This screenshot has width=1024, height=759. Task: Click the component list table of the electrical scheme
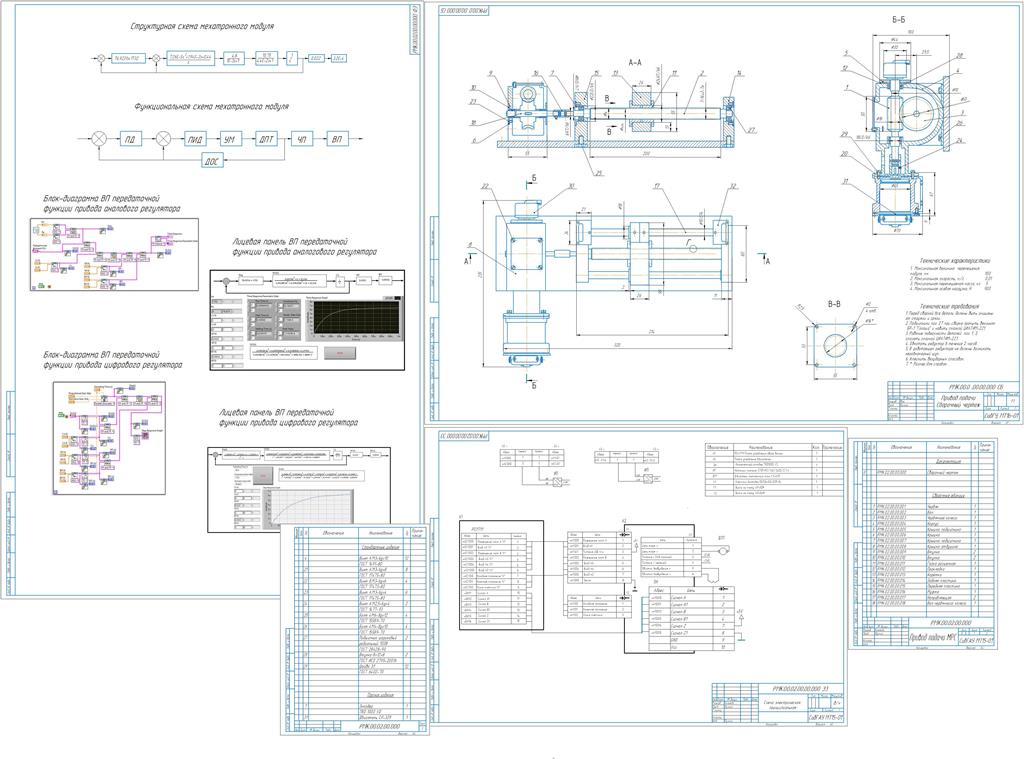coord(773,471)
